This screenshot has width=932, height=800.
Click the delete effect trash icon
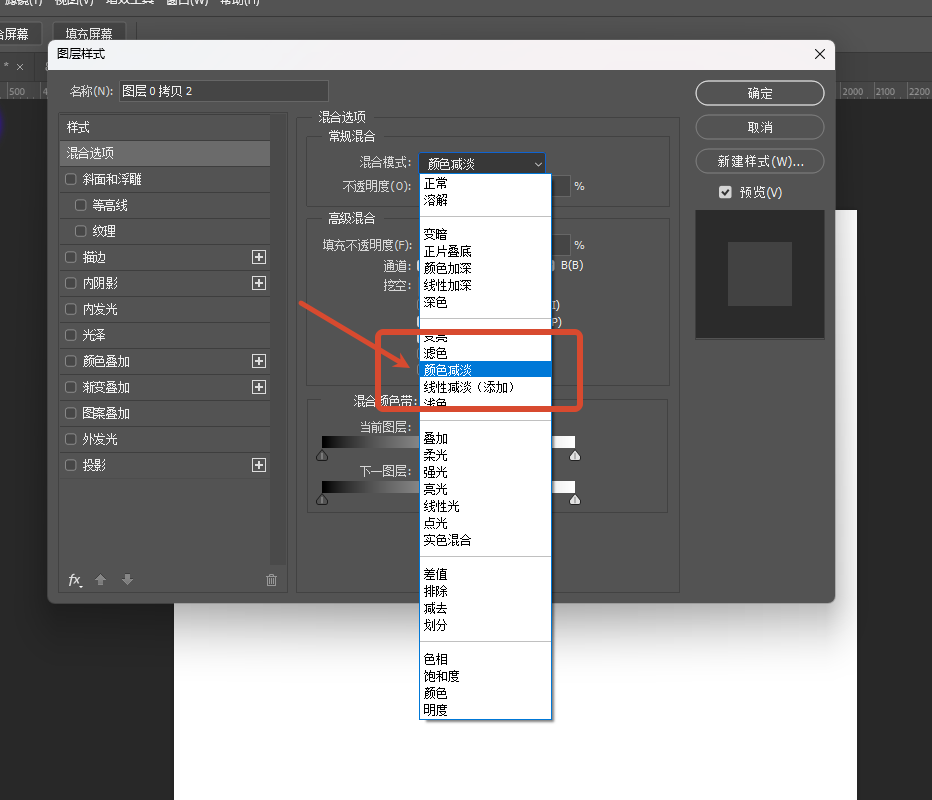[x=271, y=580]
